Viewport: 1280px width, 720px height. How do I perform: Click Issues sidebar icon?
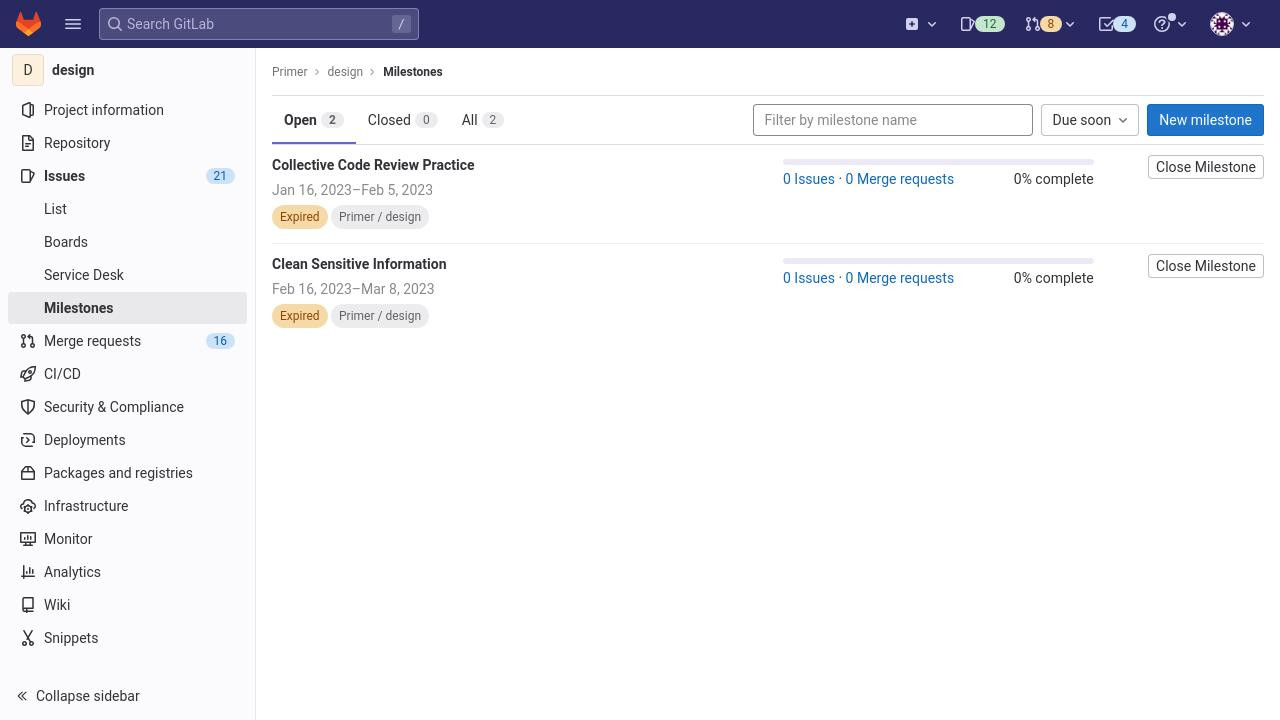tap(28, 176)
